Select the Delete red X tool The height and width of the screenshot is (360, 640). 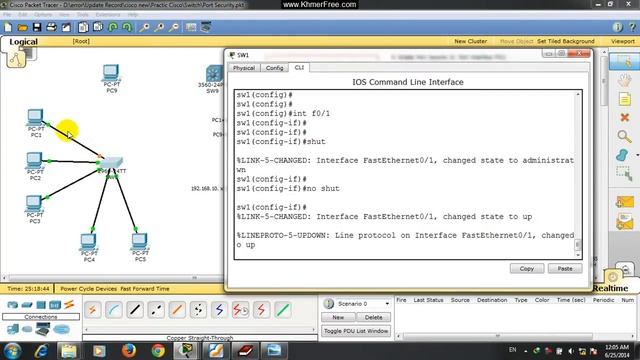tap(624, 118)
